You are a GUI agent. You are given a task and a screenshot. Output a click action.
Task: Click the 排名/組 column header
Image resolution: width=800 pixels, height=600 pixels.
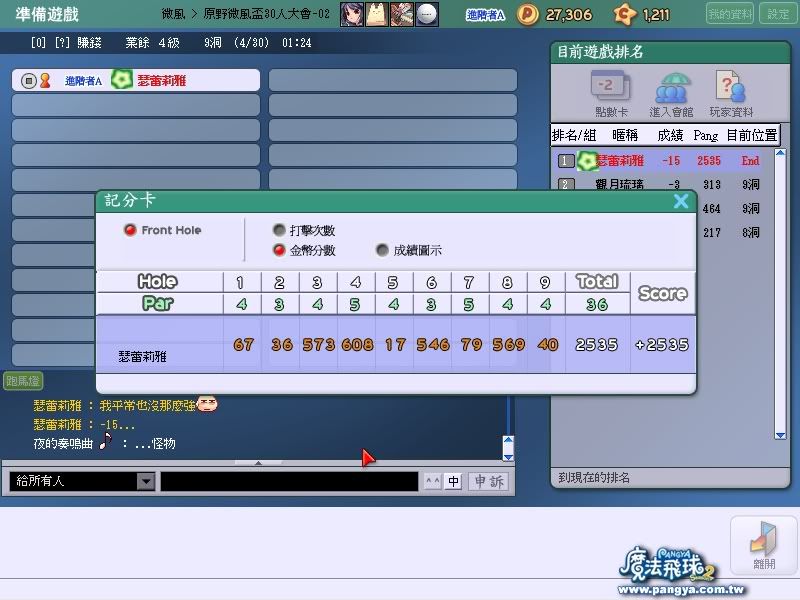tap(574, 135)
